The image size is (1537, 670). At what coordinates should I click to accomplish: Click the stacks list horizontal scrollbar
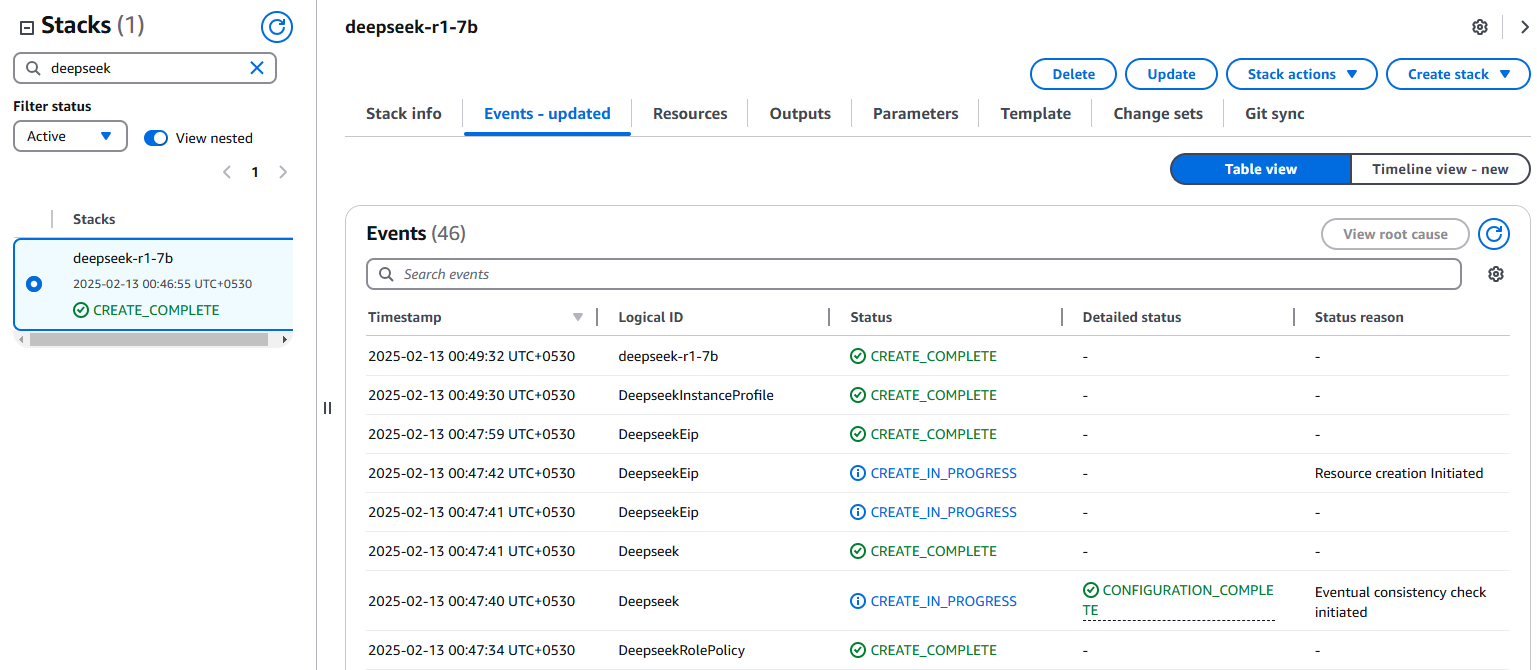[x=149, y=340]
